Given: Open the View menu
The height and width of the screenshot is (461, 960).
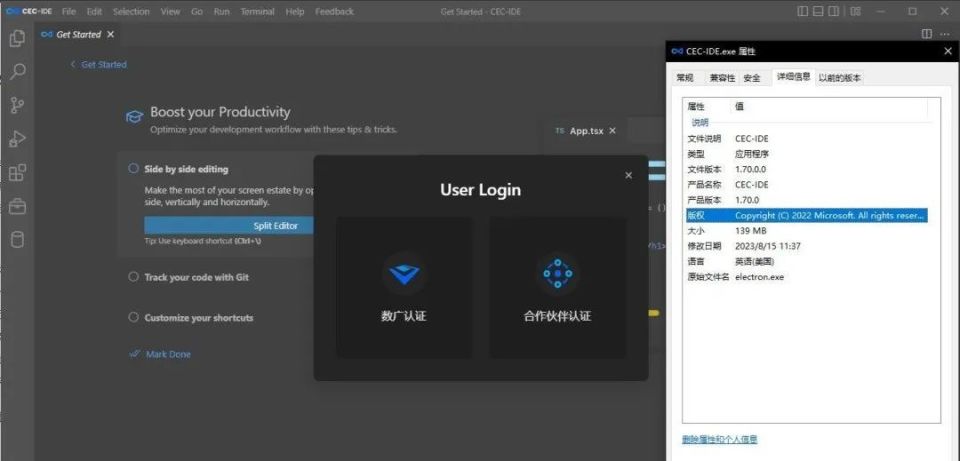Looking at the screenshot, I should 170,12.
